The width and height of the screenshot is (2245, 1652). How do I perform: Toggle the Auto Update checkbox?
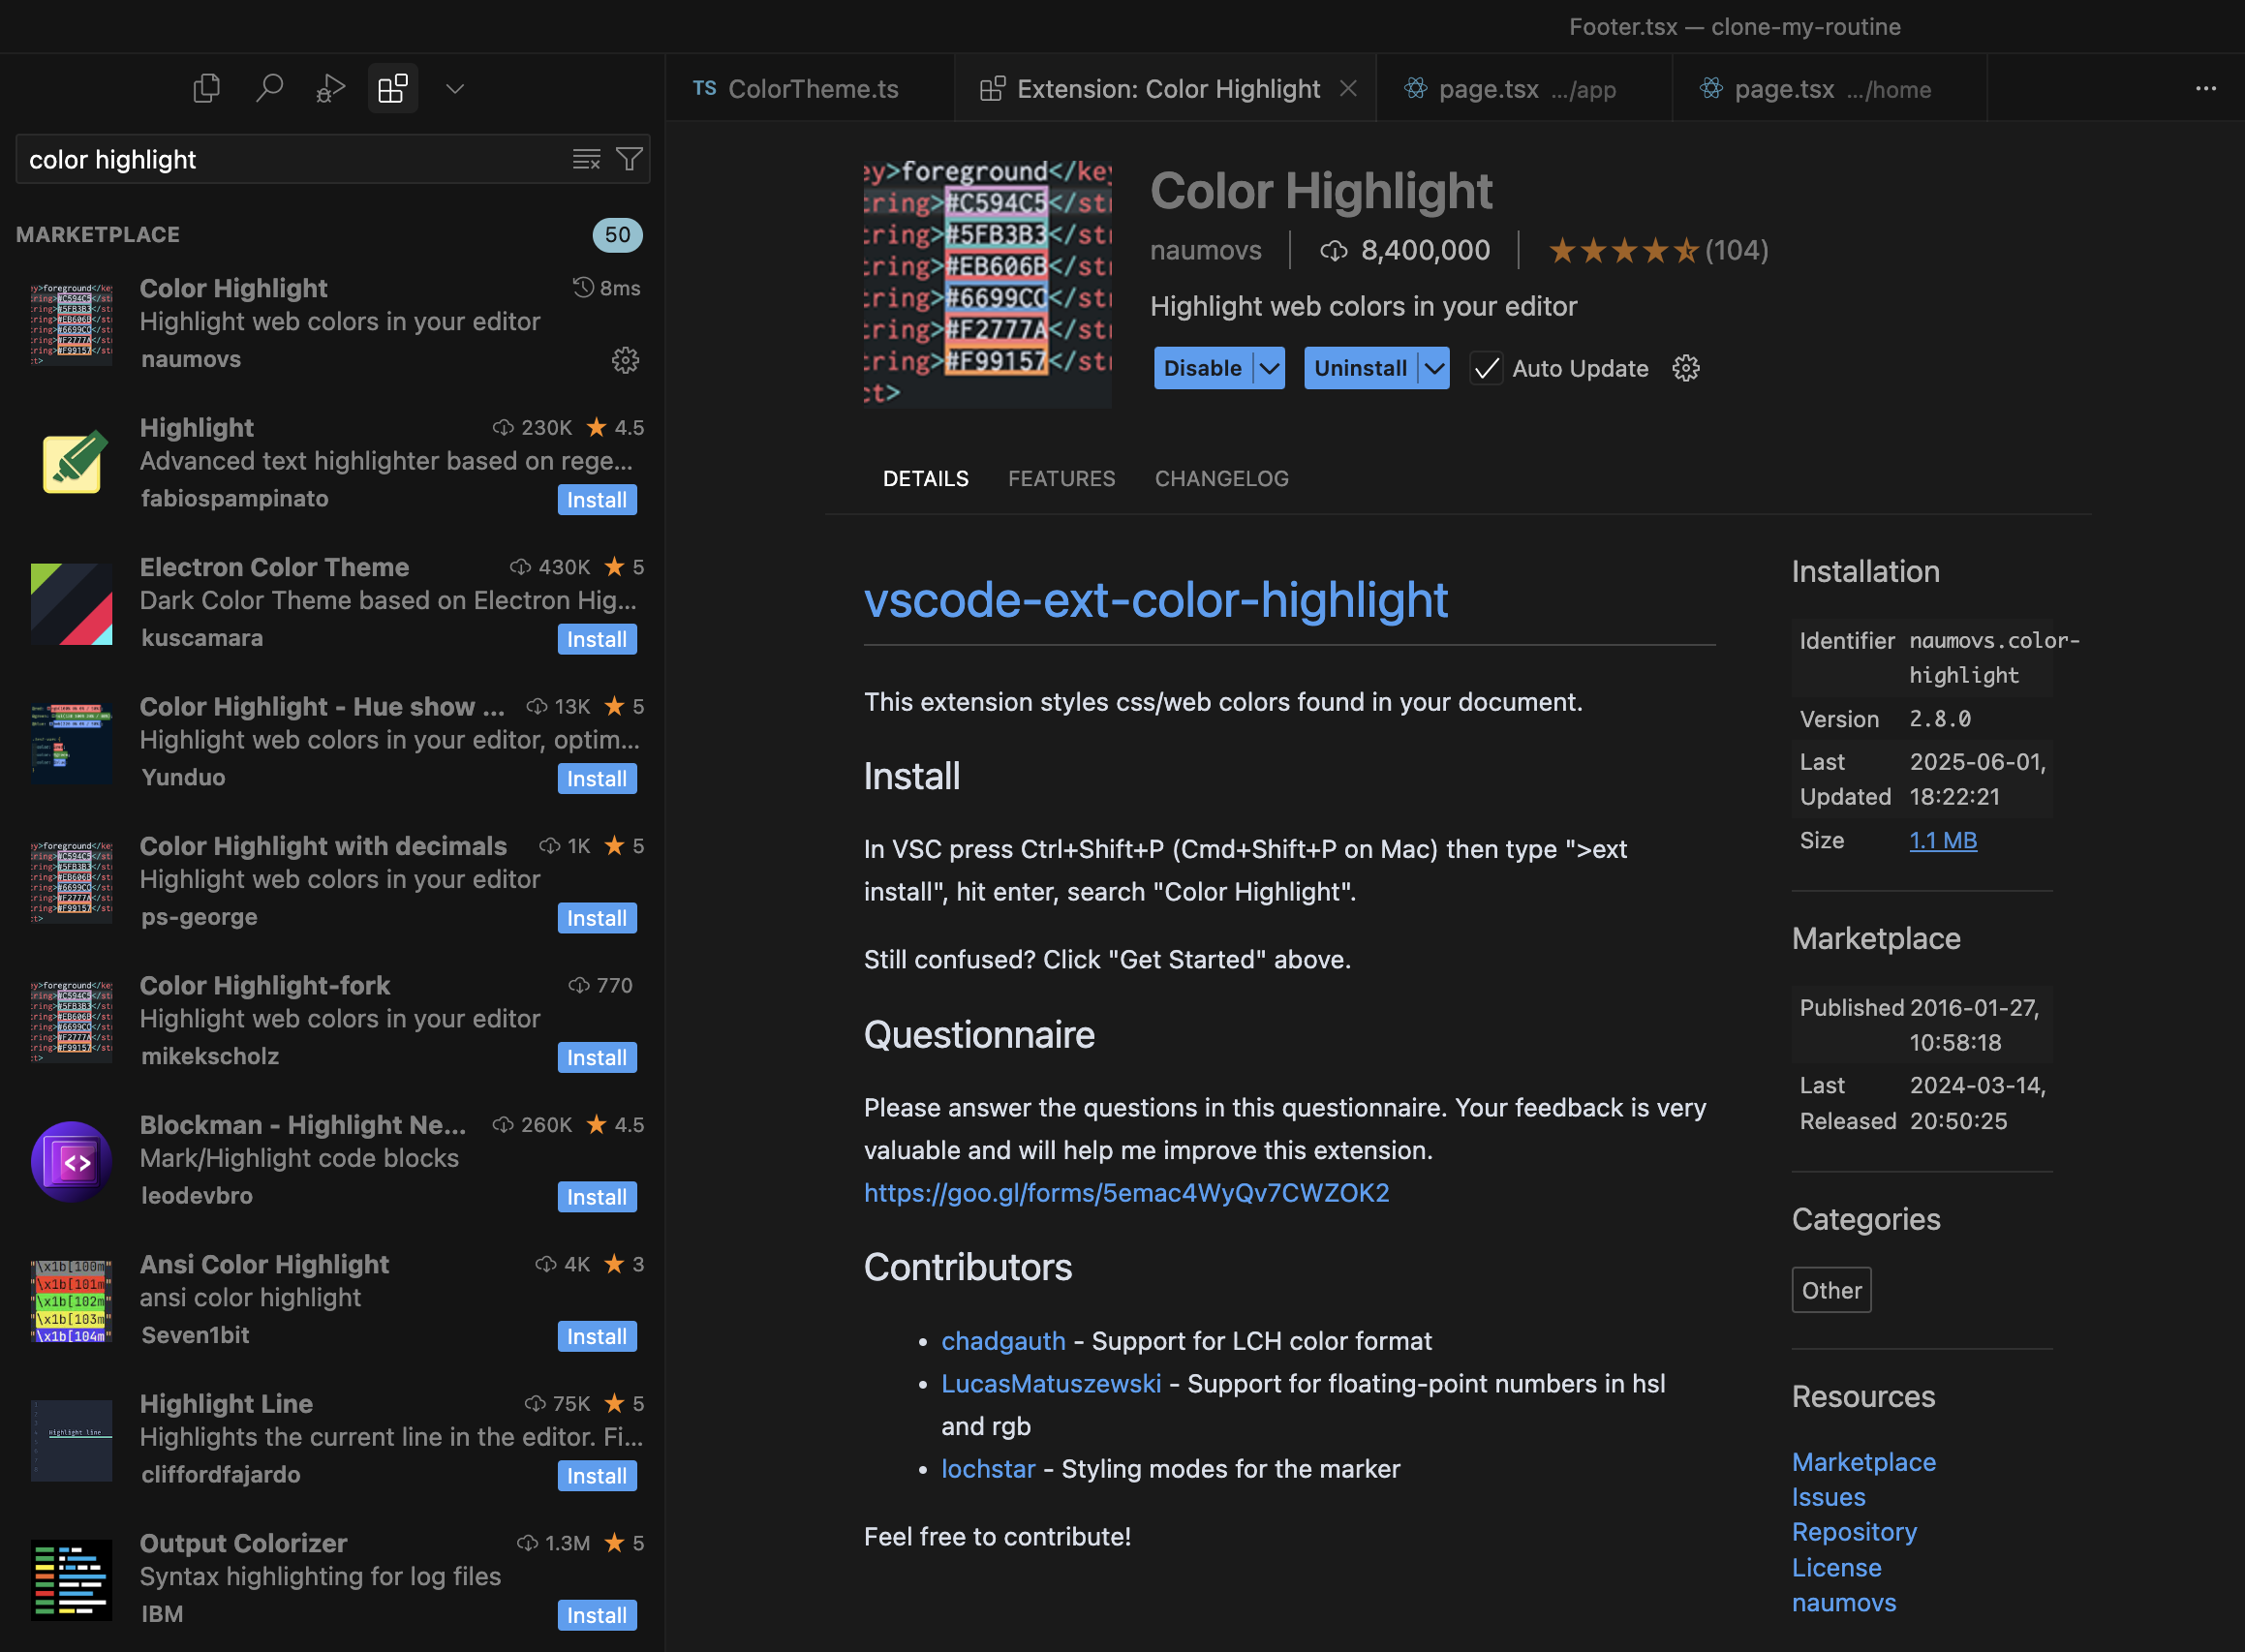tap(1486, 368)
